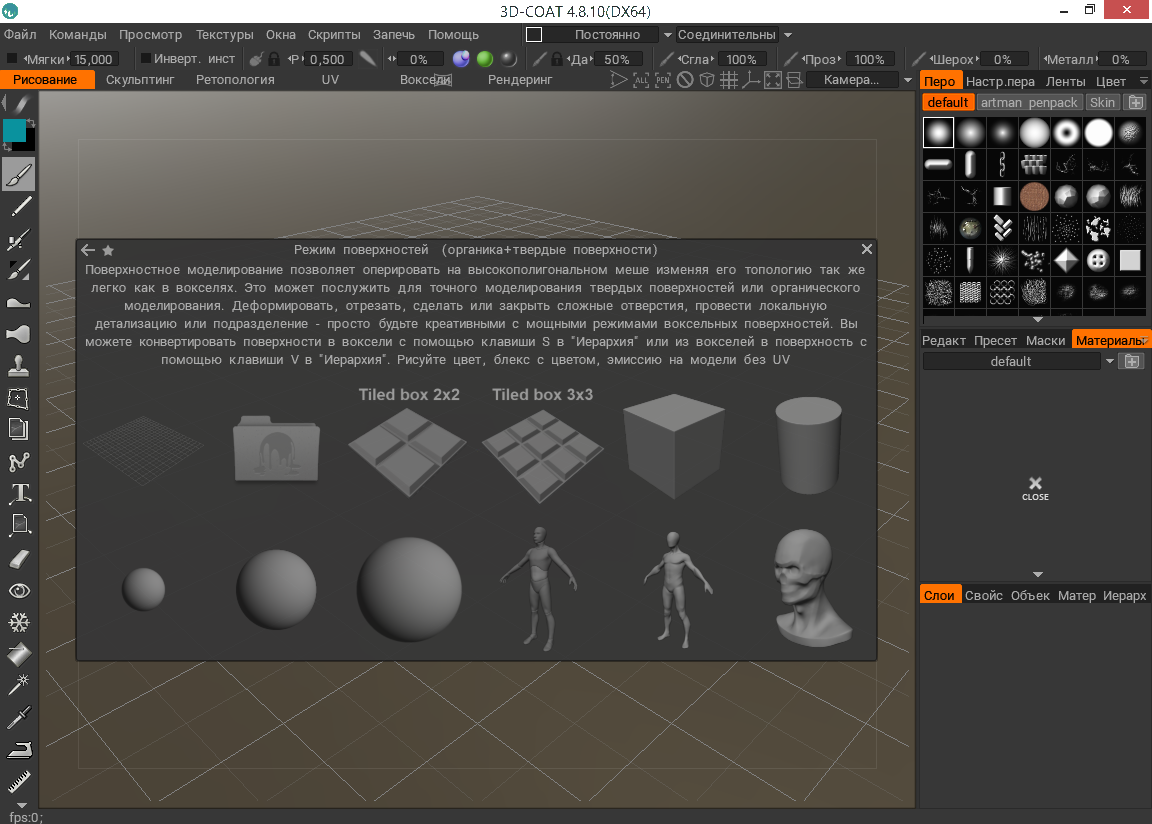Select the snowflake Freeze tool

[x=19, y=623]
